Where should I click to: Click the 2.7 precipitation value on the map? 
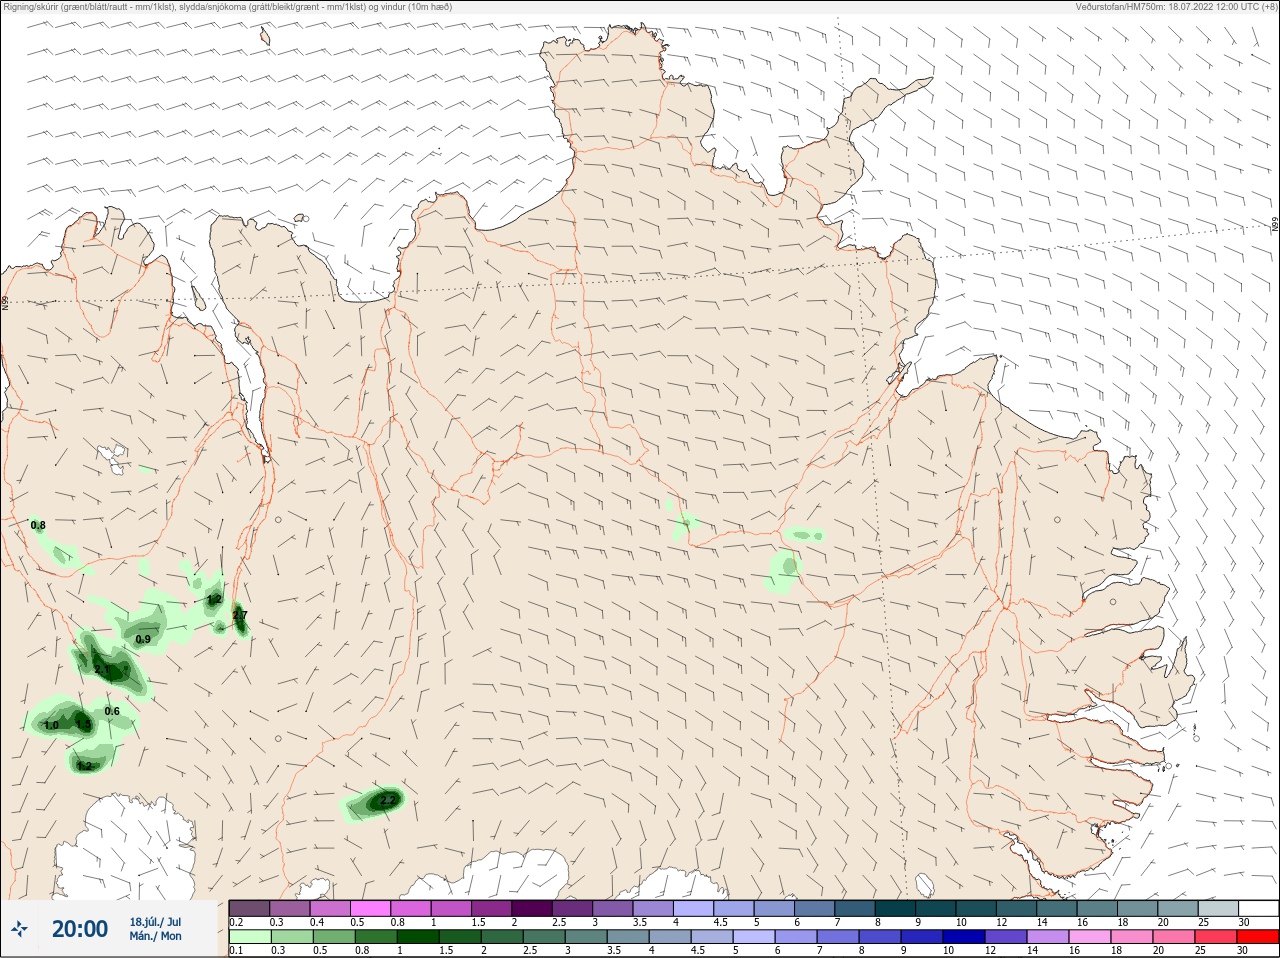pos(240,616)
